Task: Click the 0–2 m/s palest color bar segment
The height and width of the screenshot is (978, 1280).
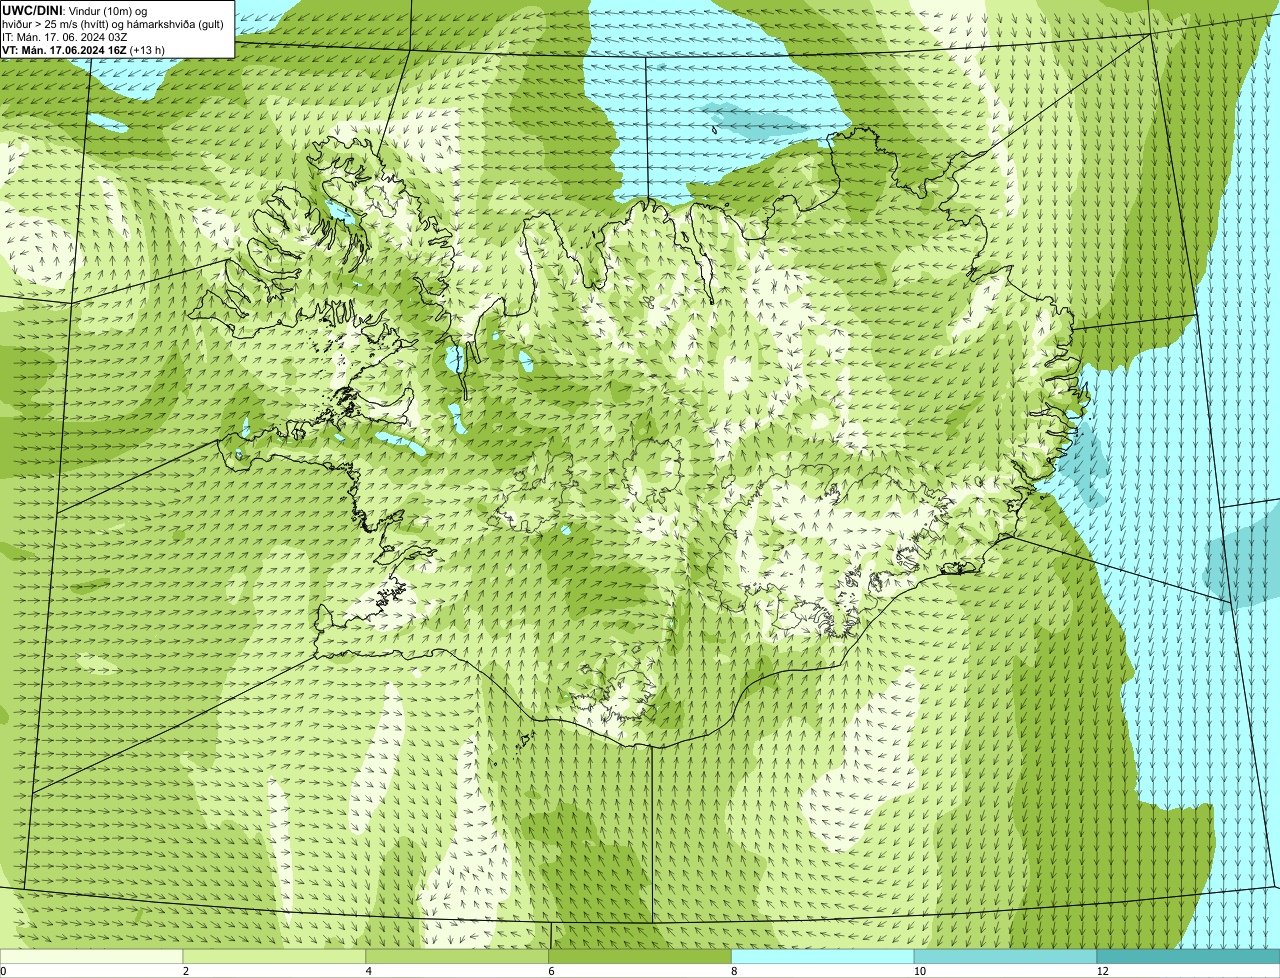Action: [x=92, y=957]
